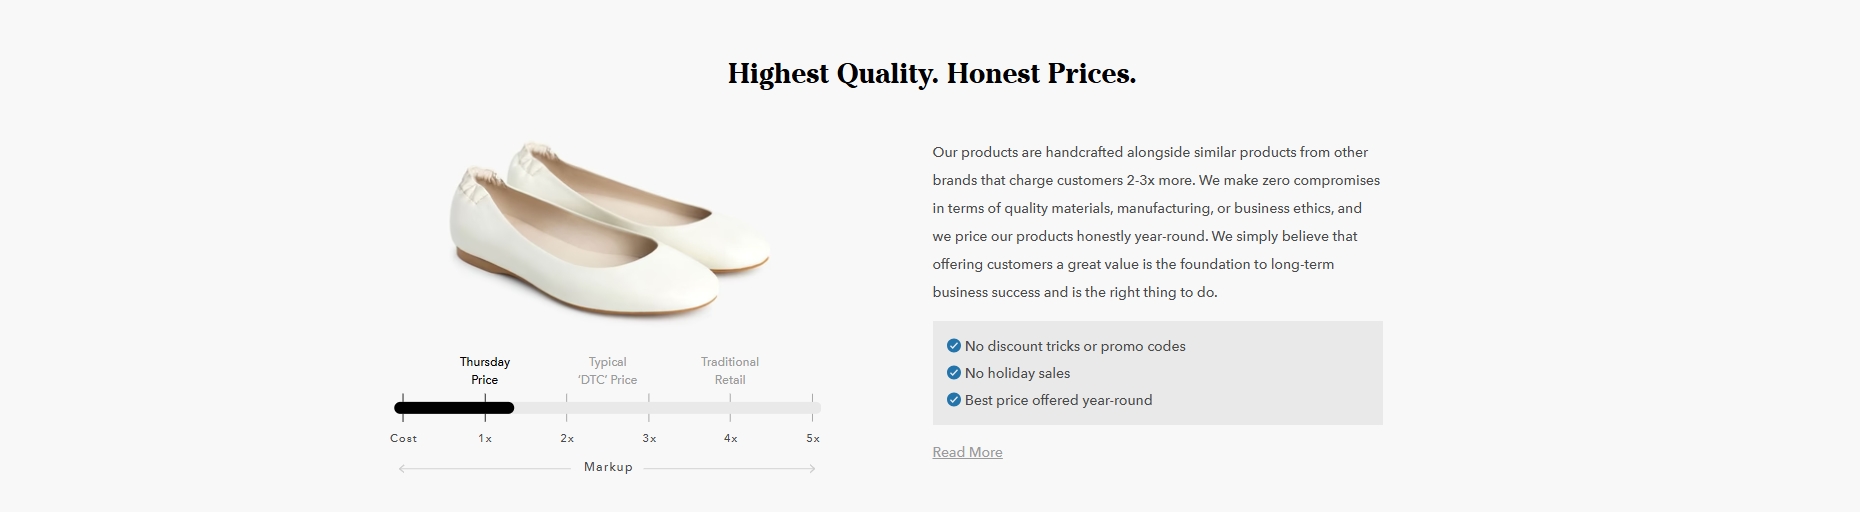Screen dimensions: 1860x512
Task: Click the white ballet flats product image
Action: click(x=609, y=229)
